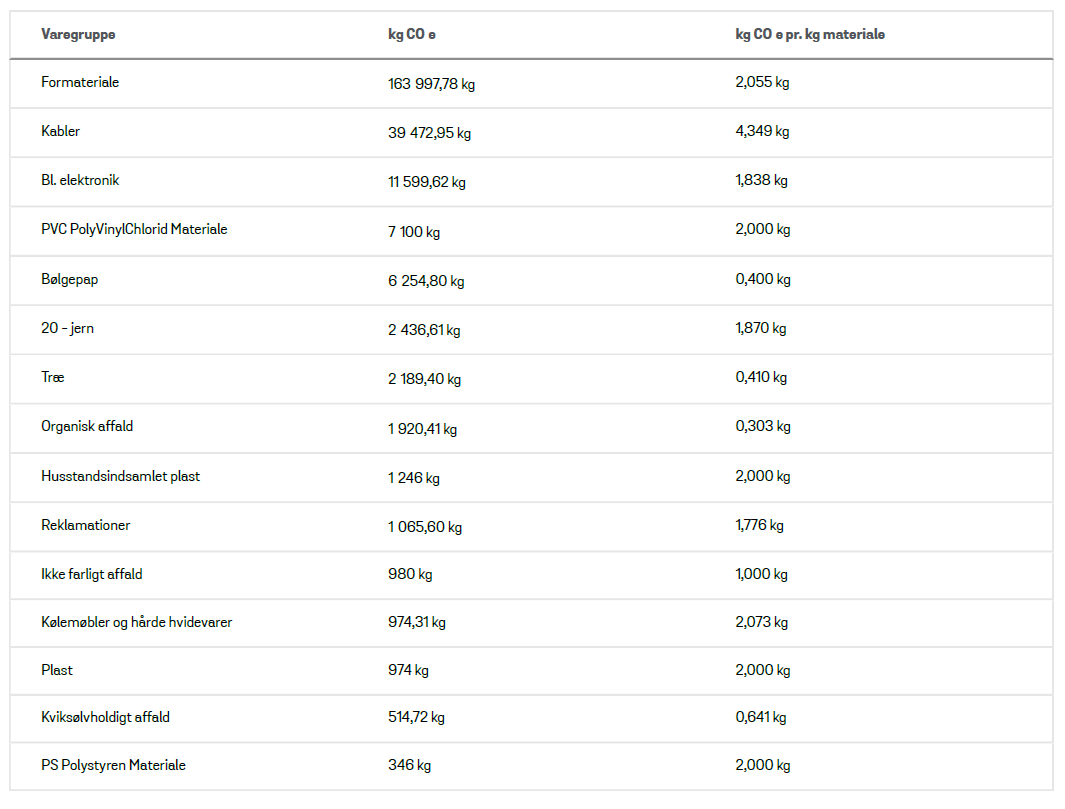
Task: Select Kviksølvholdigt affald row
Action: 531,718
